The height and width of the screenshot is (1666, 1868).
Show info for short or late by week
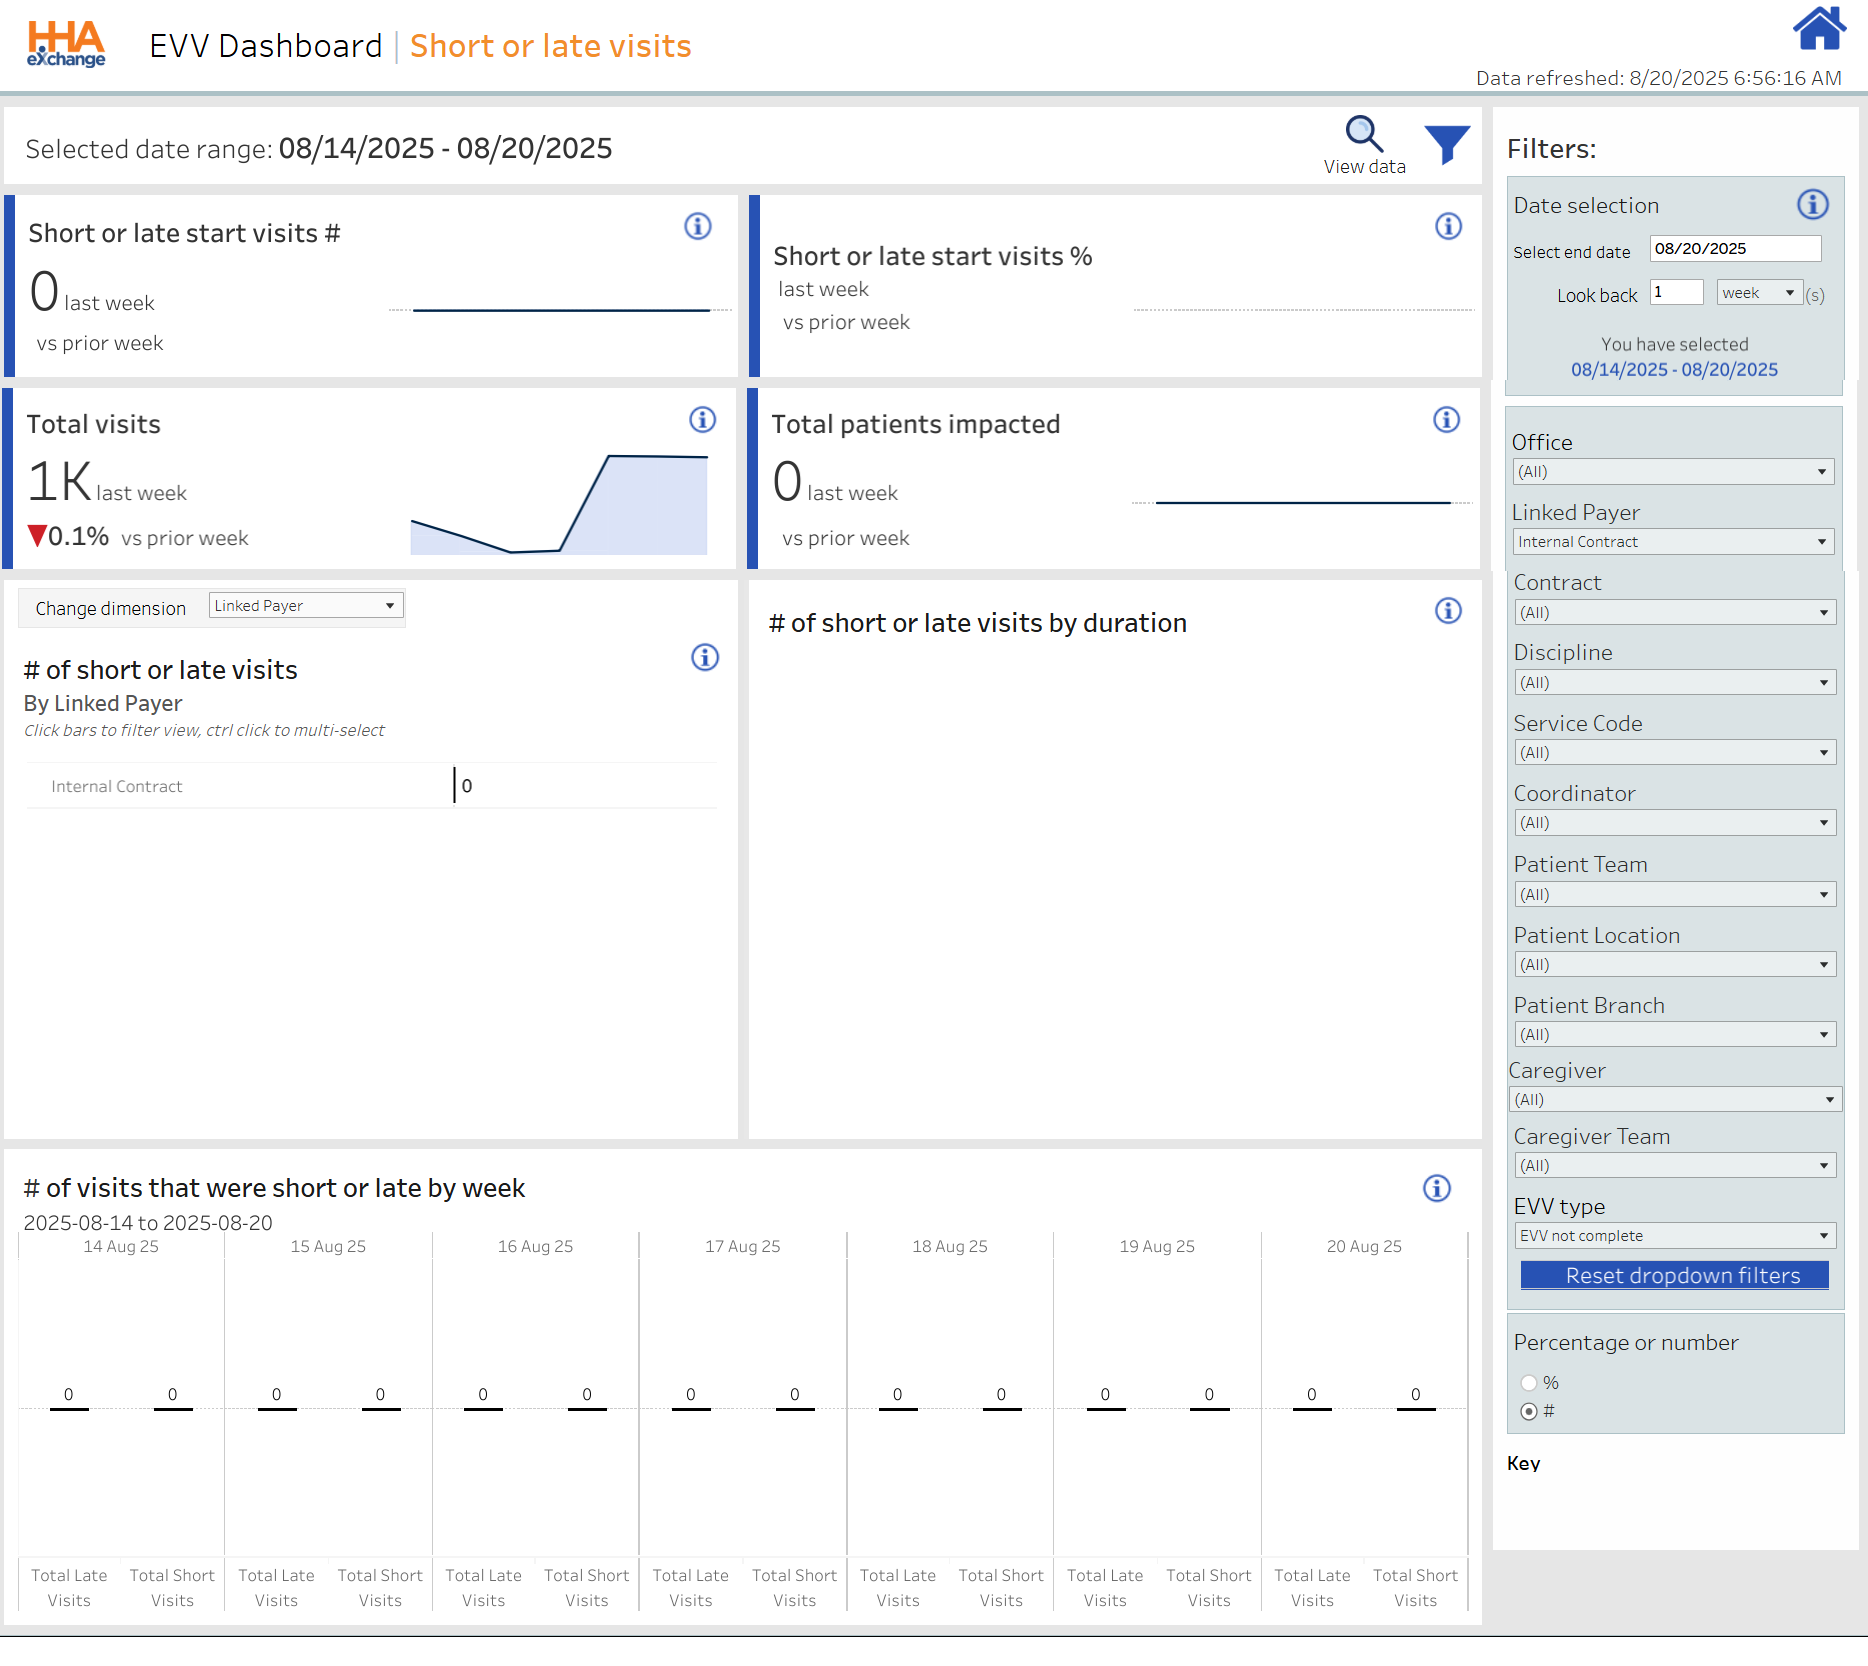(1436, 1188)
